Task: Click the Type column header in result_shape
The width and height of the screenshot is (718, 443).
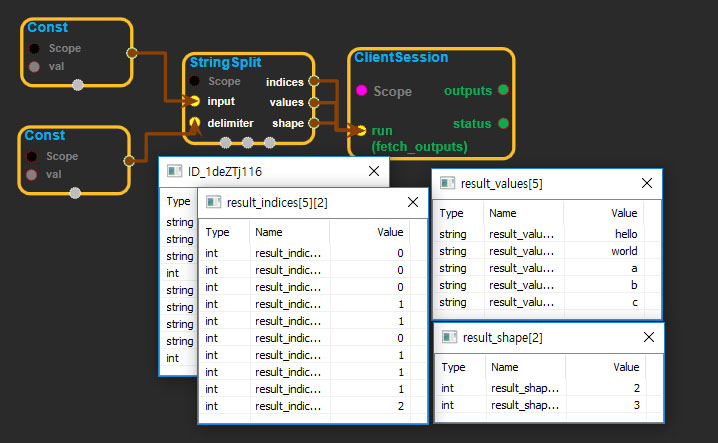Action: tap(452, 367)
